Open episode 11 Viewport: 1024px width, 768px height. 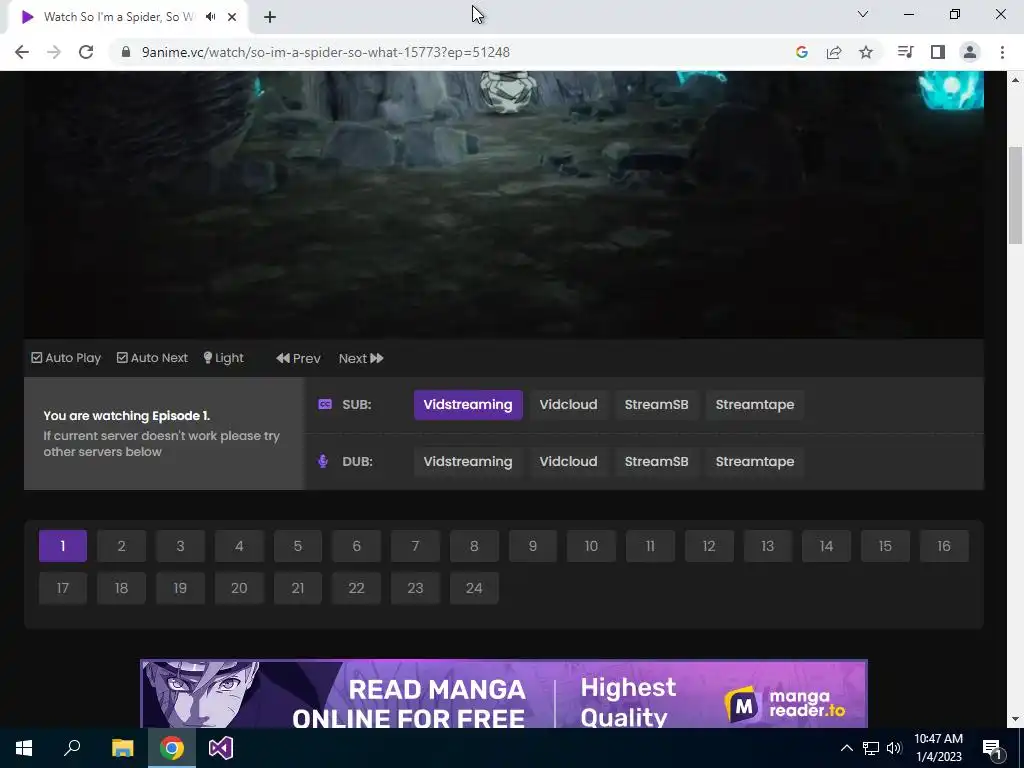click(x=650, y=546)
